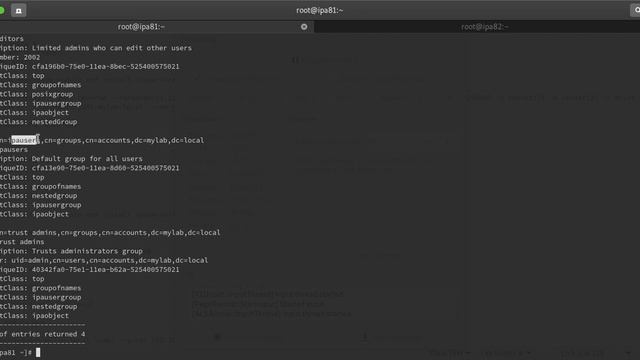Open a new terminal tab with the header icon

18,10
